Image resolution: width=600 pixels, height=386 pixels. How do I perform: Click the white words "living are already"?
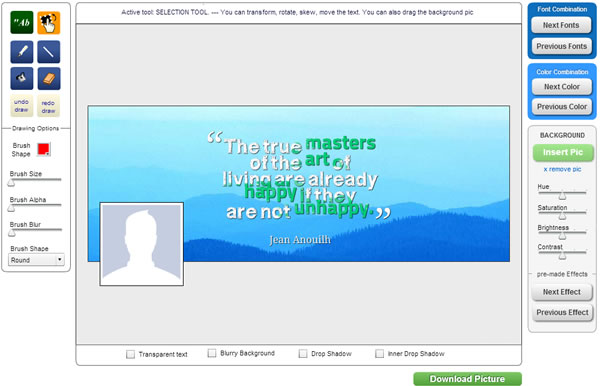pyautogui.click(x=300, y=179)
